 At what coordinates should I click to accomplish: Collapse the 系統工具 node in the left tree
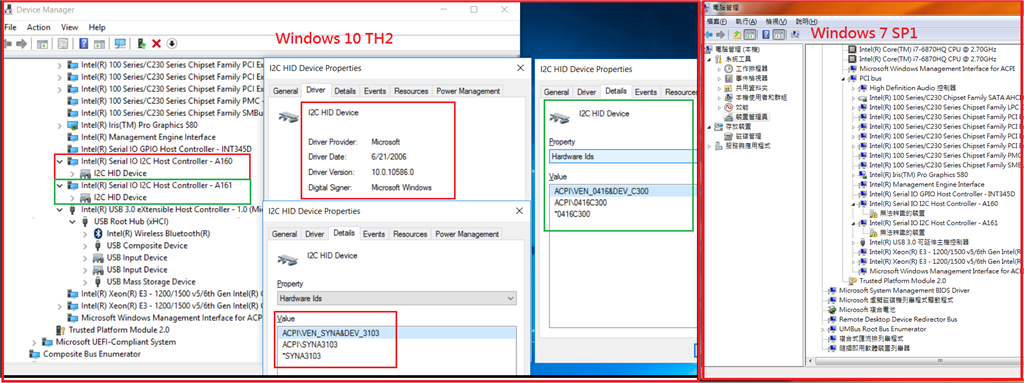[x=710, y=59]
